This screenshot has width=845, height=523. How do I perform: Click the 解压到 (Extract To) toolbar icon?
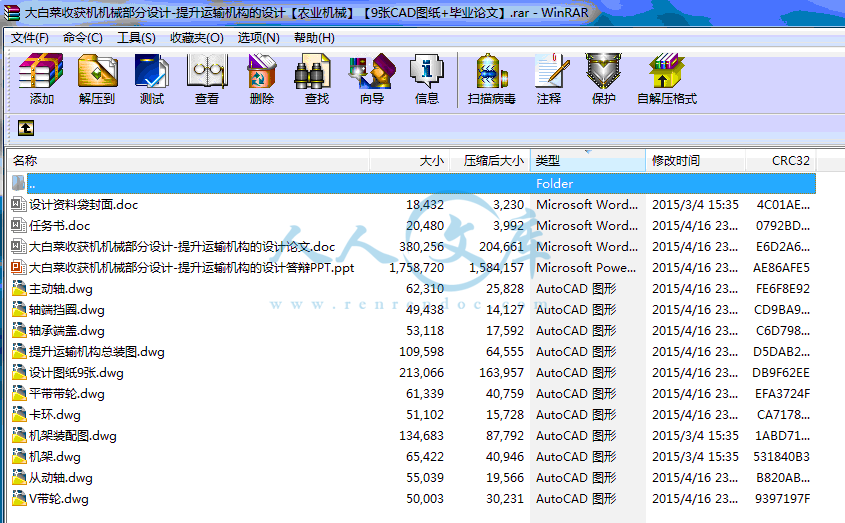[97, 71]
